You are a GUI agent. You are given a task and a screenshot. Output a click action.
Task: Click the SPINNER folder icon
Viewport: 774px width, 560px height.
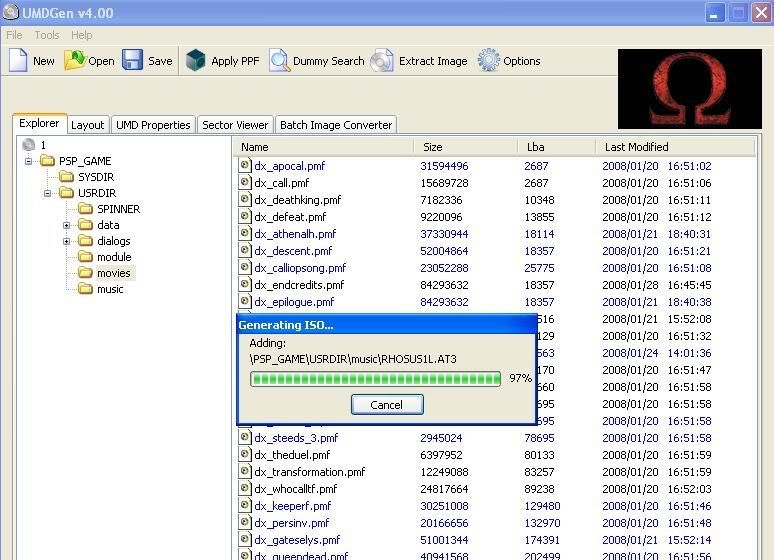[x=85, y=208]
